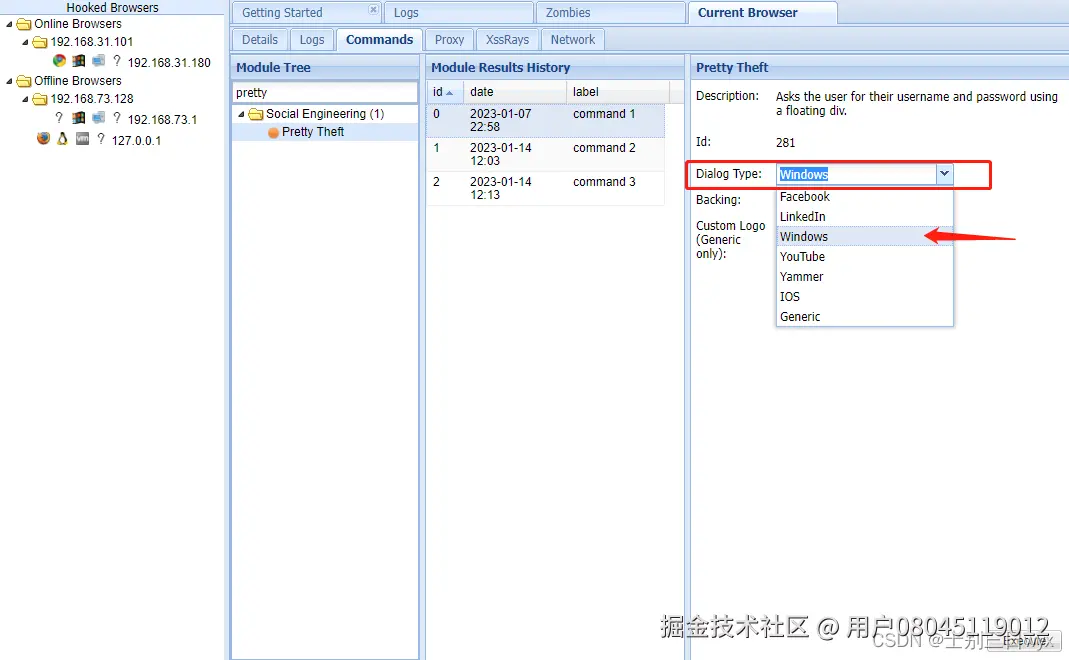This screenshot has width=1069, height=660.
Task: Open the Network tab
Action: 573,40
